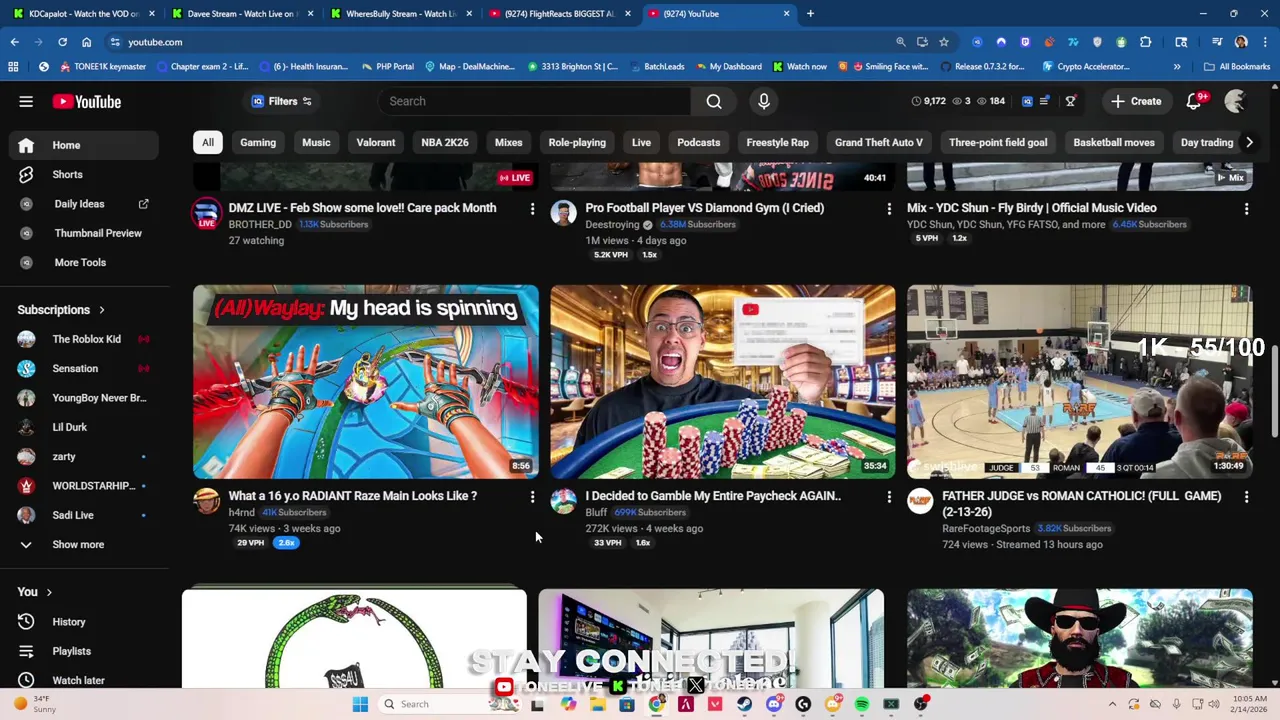The image size is (1280, 720).
Task: Select the NBA 2K26 chip
Action: click(445, 142)
